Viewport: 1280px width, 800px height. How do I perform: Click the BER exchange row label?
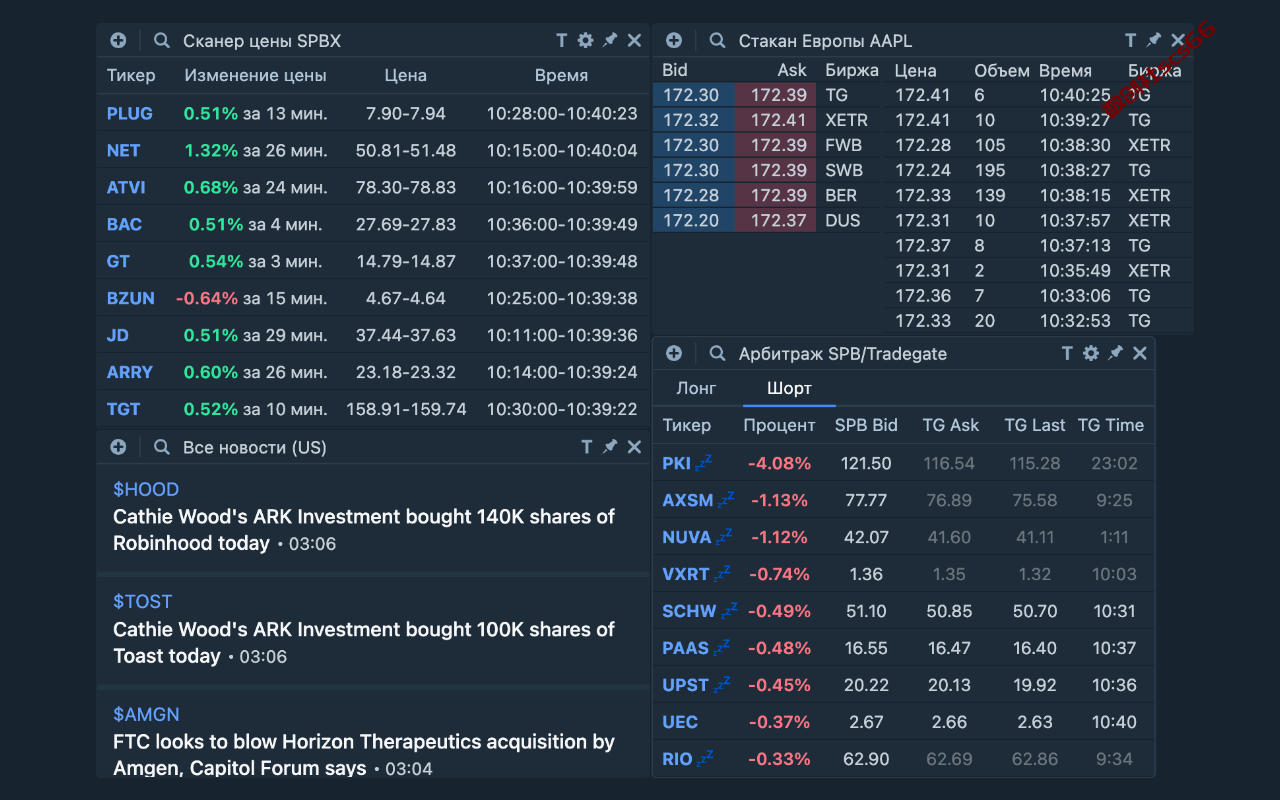click(840, 195)
